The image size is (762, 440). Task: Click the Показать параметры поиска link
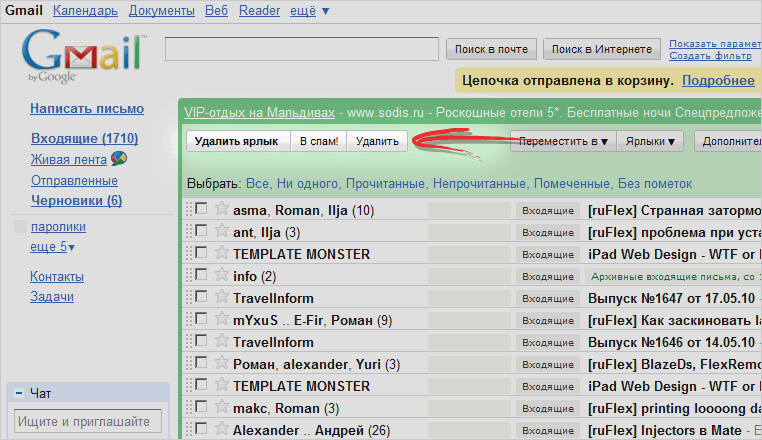coord(715,44)
